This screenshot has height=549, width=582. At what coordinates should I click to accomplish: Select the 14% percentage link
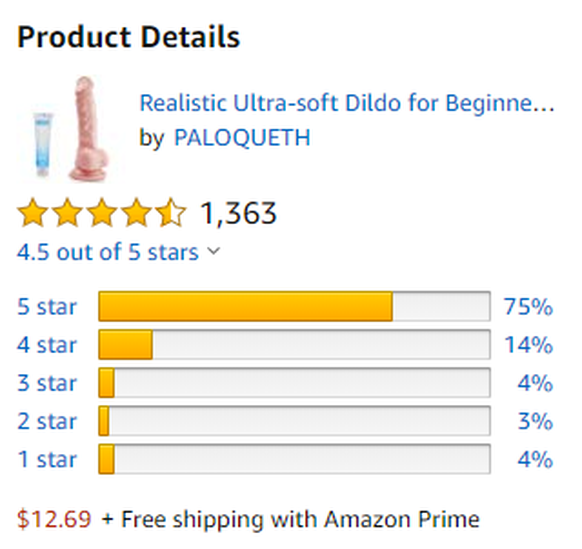[529, 345]
